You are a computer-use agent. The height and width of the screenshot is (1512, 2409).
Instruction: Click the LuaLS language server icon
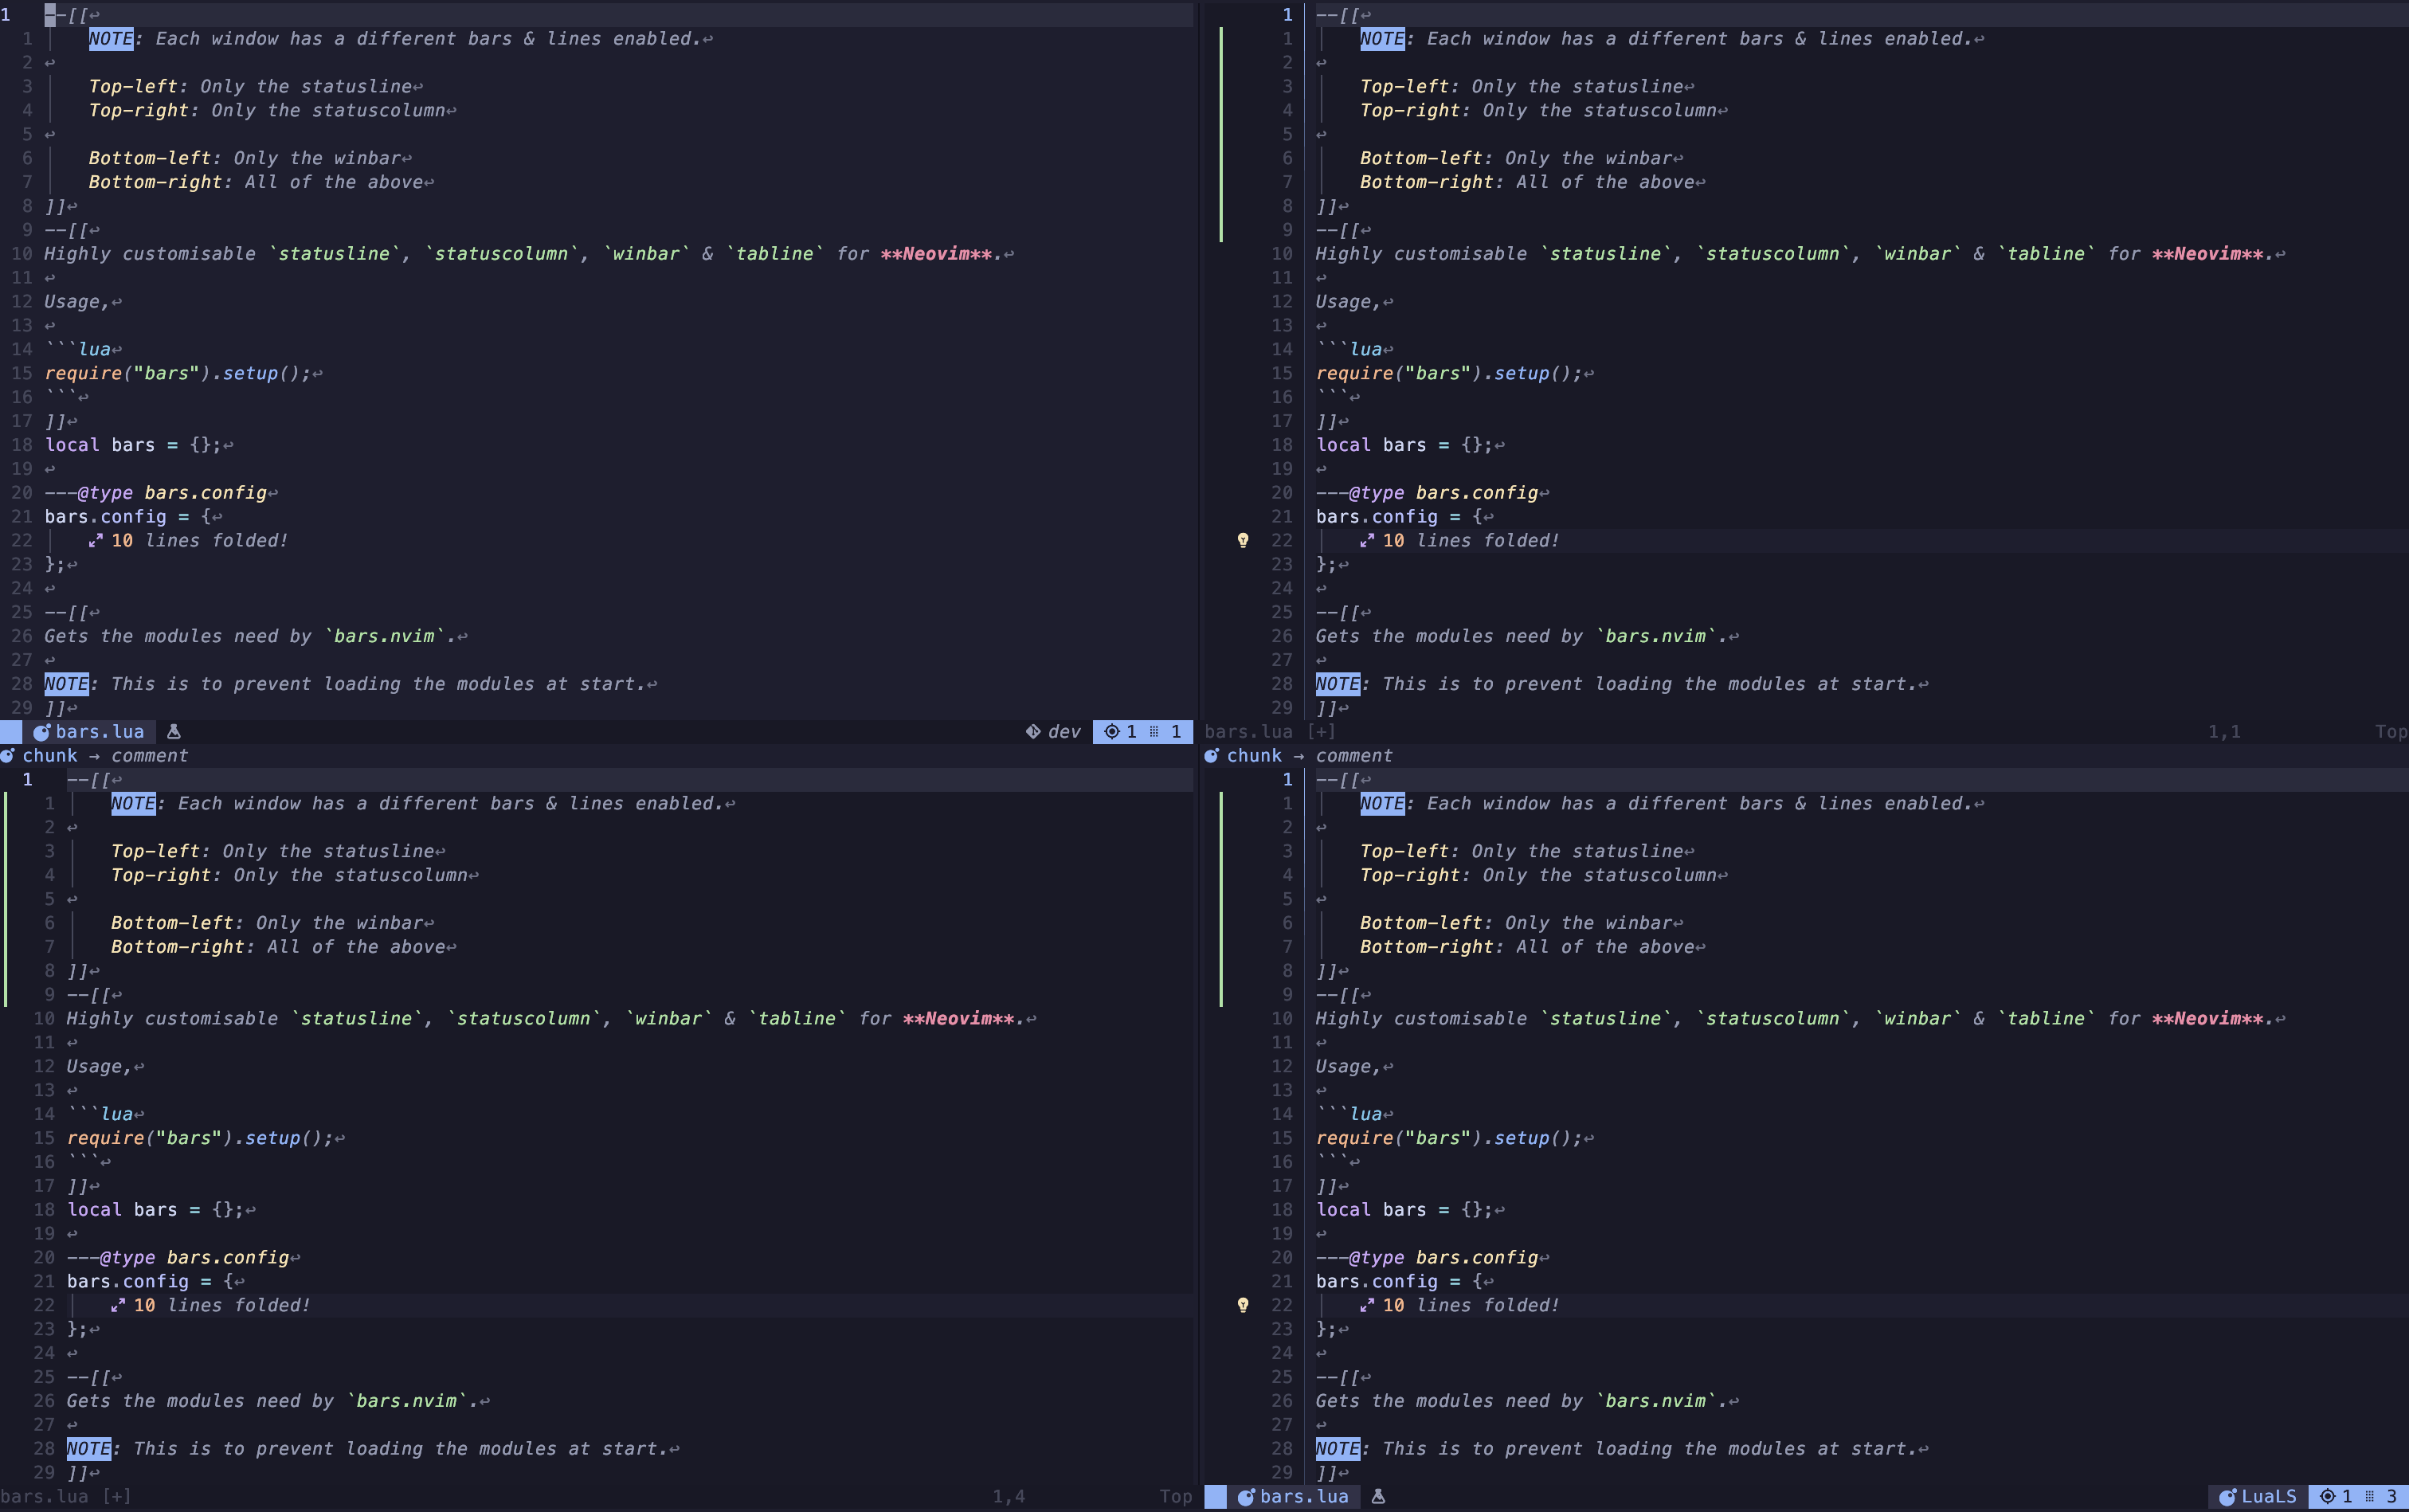click(x=2227, y=1497)
